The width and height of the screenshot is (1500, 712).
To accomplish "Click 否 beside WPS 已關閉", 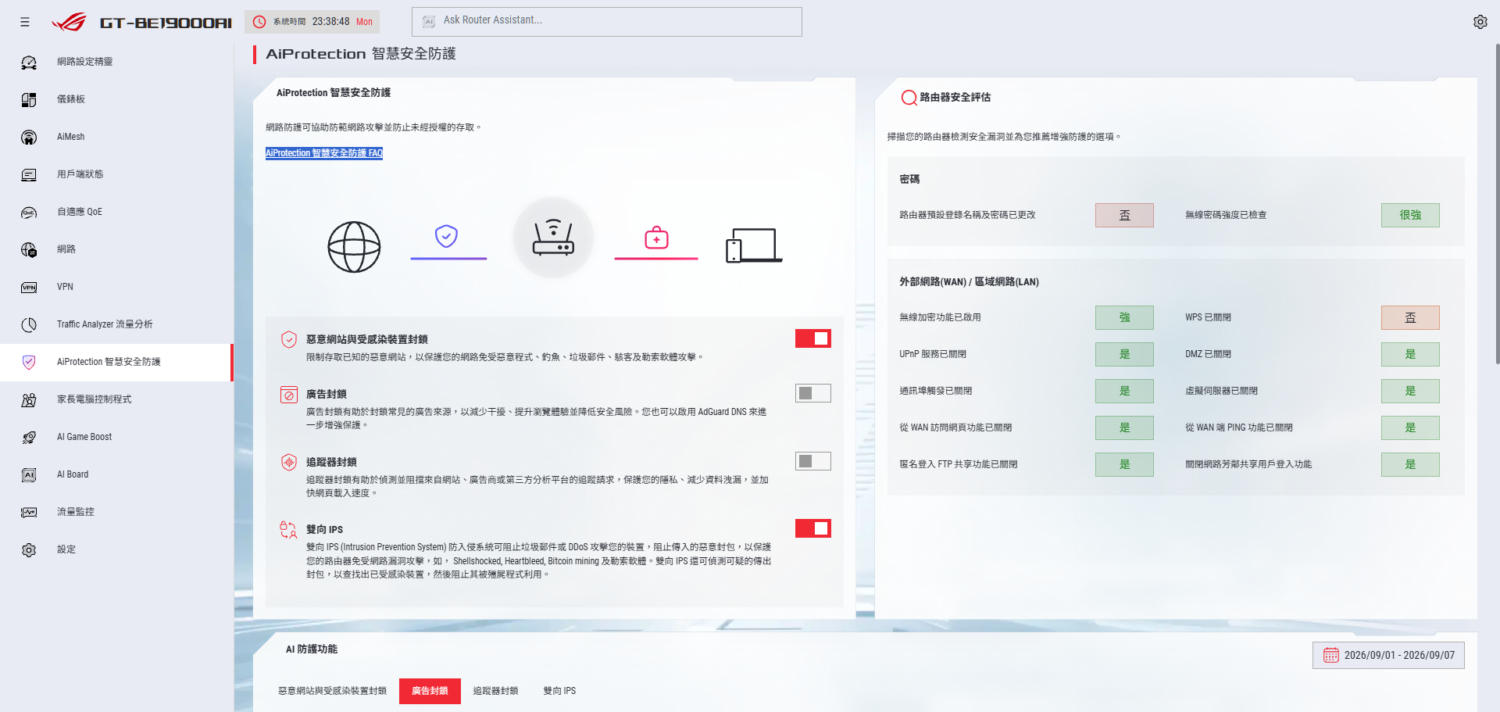I will coord(1410,317).
